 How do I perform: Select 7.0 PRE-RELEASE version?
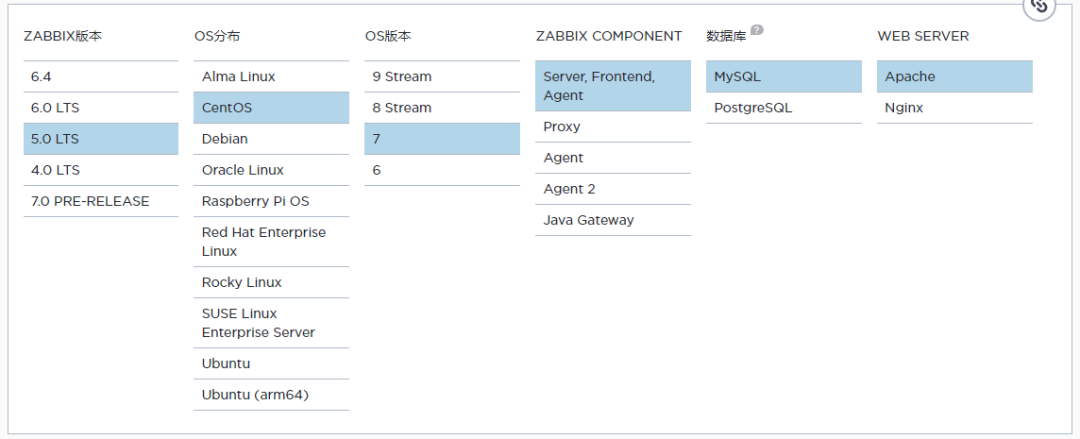100,201
